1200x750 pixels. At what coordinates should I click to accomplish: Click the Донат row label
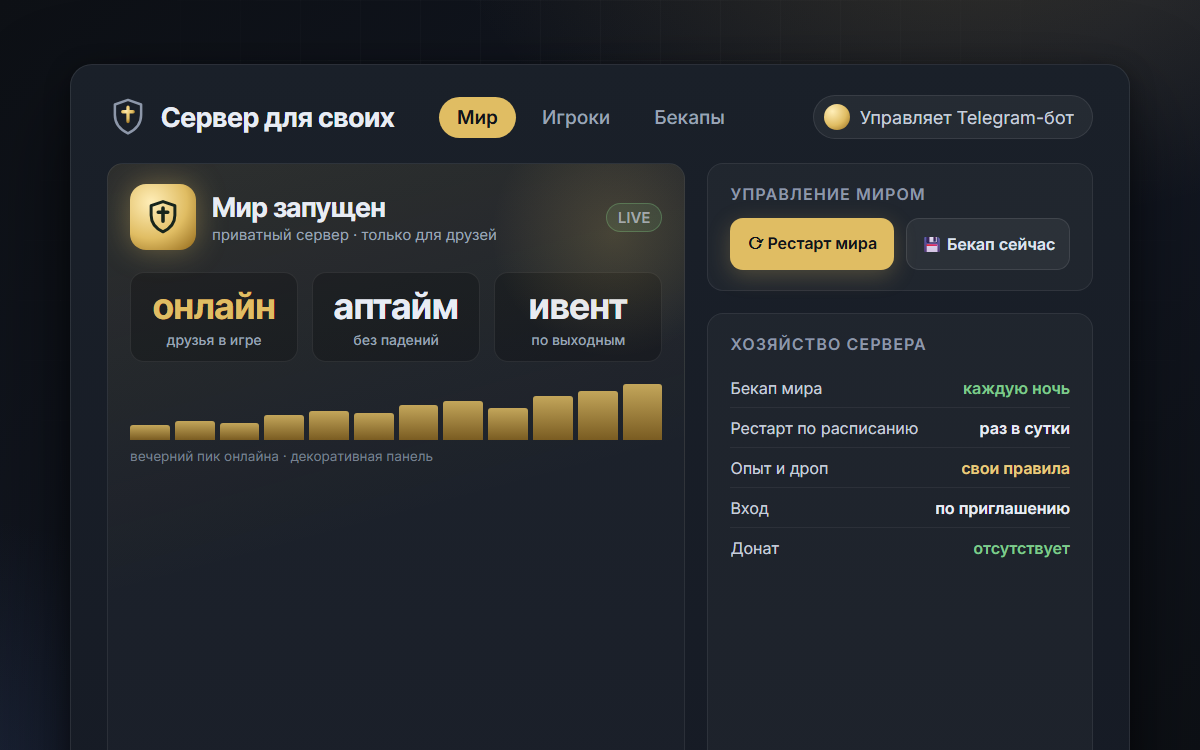[x=755, y=548]
